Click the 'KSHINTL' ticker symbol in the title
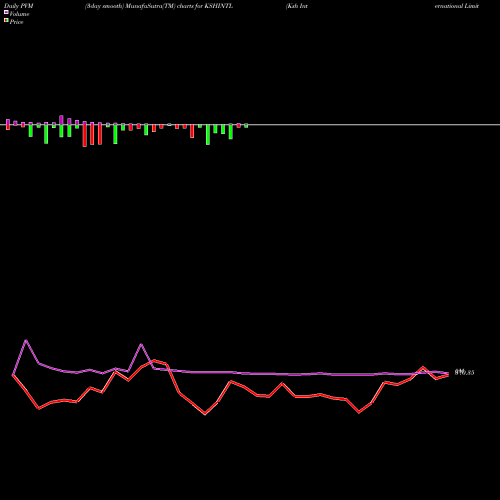Image resolution: width=500 pixels, height=500 pixels. tap(219, 6)
